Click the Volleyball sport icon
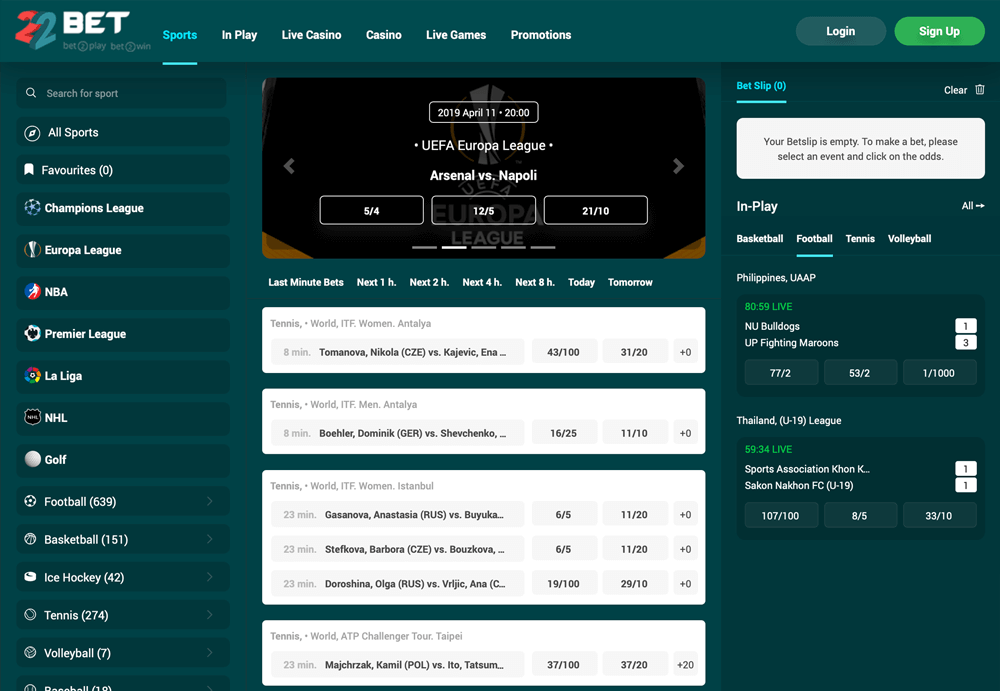1000x691 pixels. pyautogui.click(x=30, y=653)
